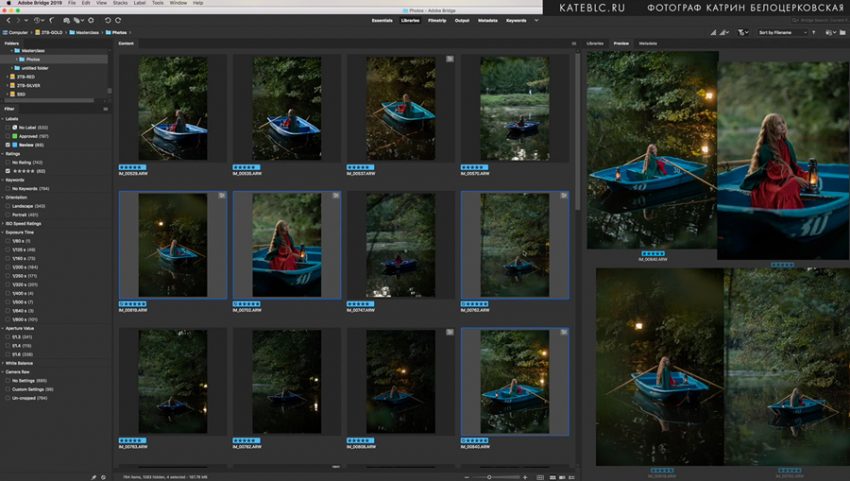This screenshot has width=850, height=481.
Task: Open the Content panel options menu icon
Action: click(574, 43)
